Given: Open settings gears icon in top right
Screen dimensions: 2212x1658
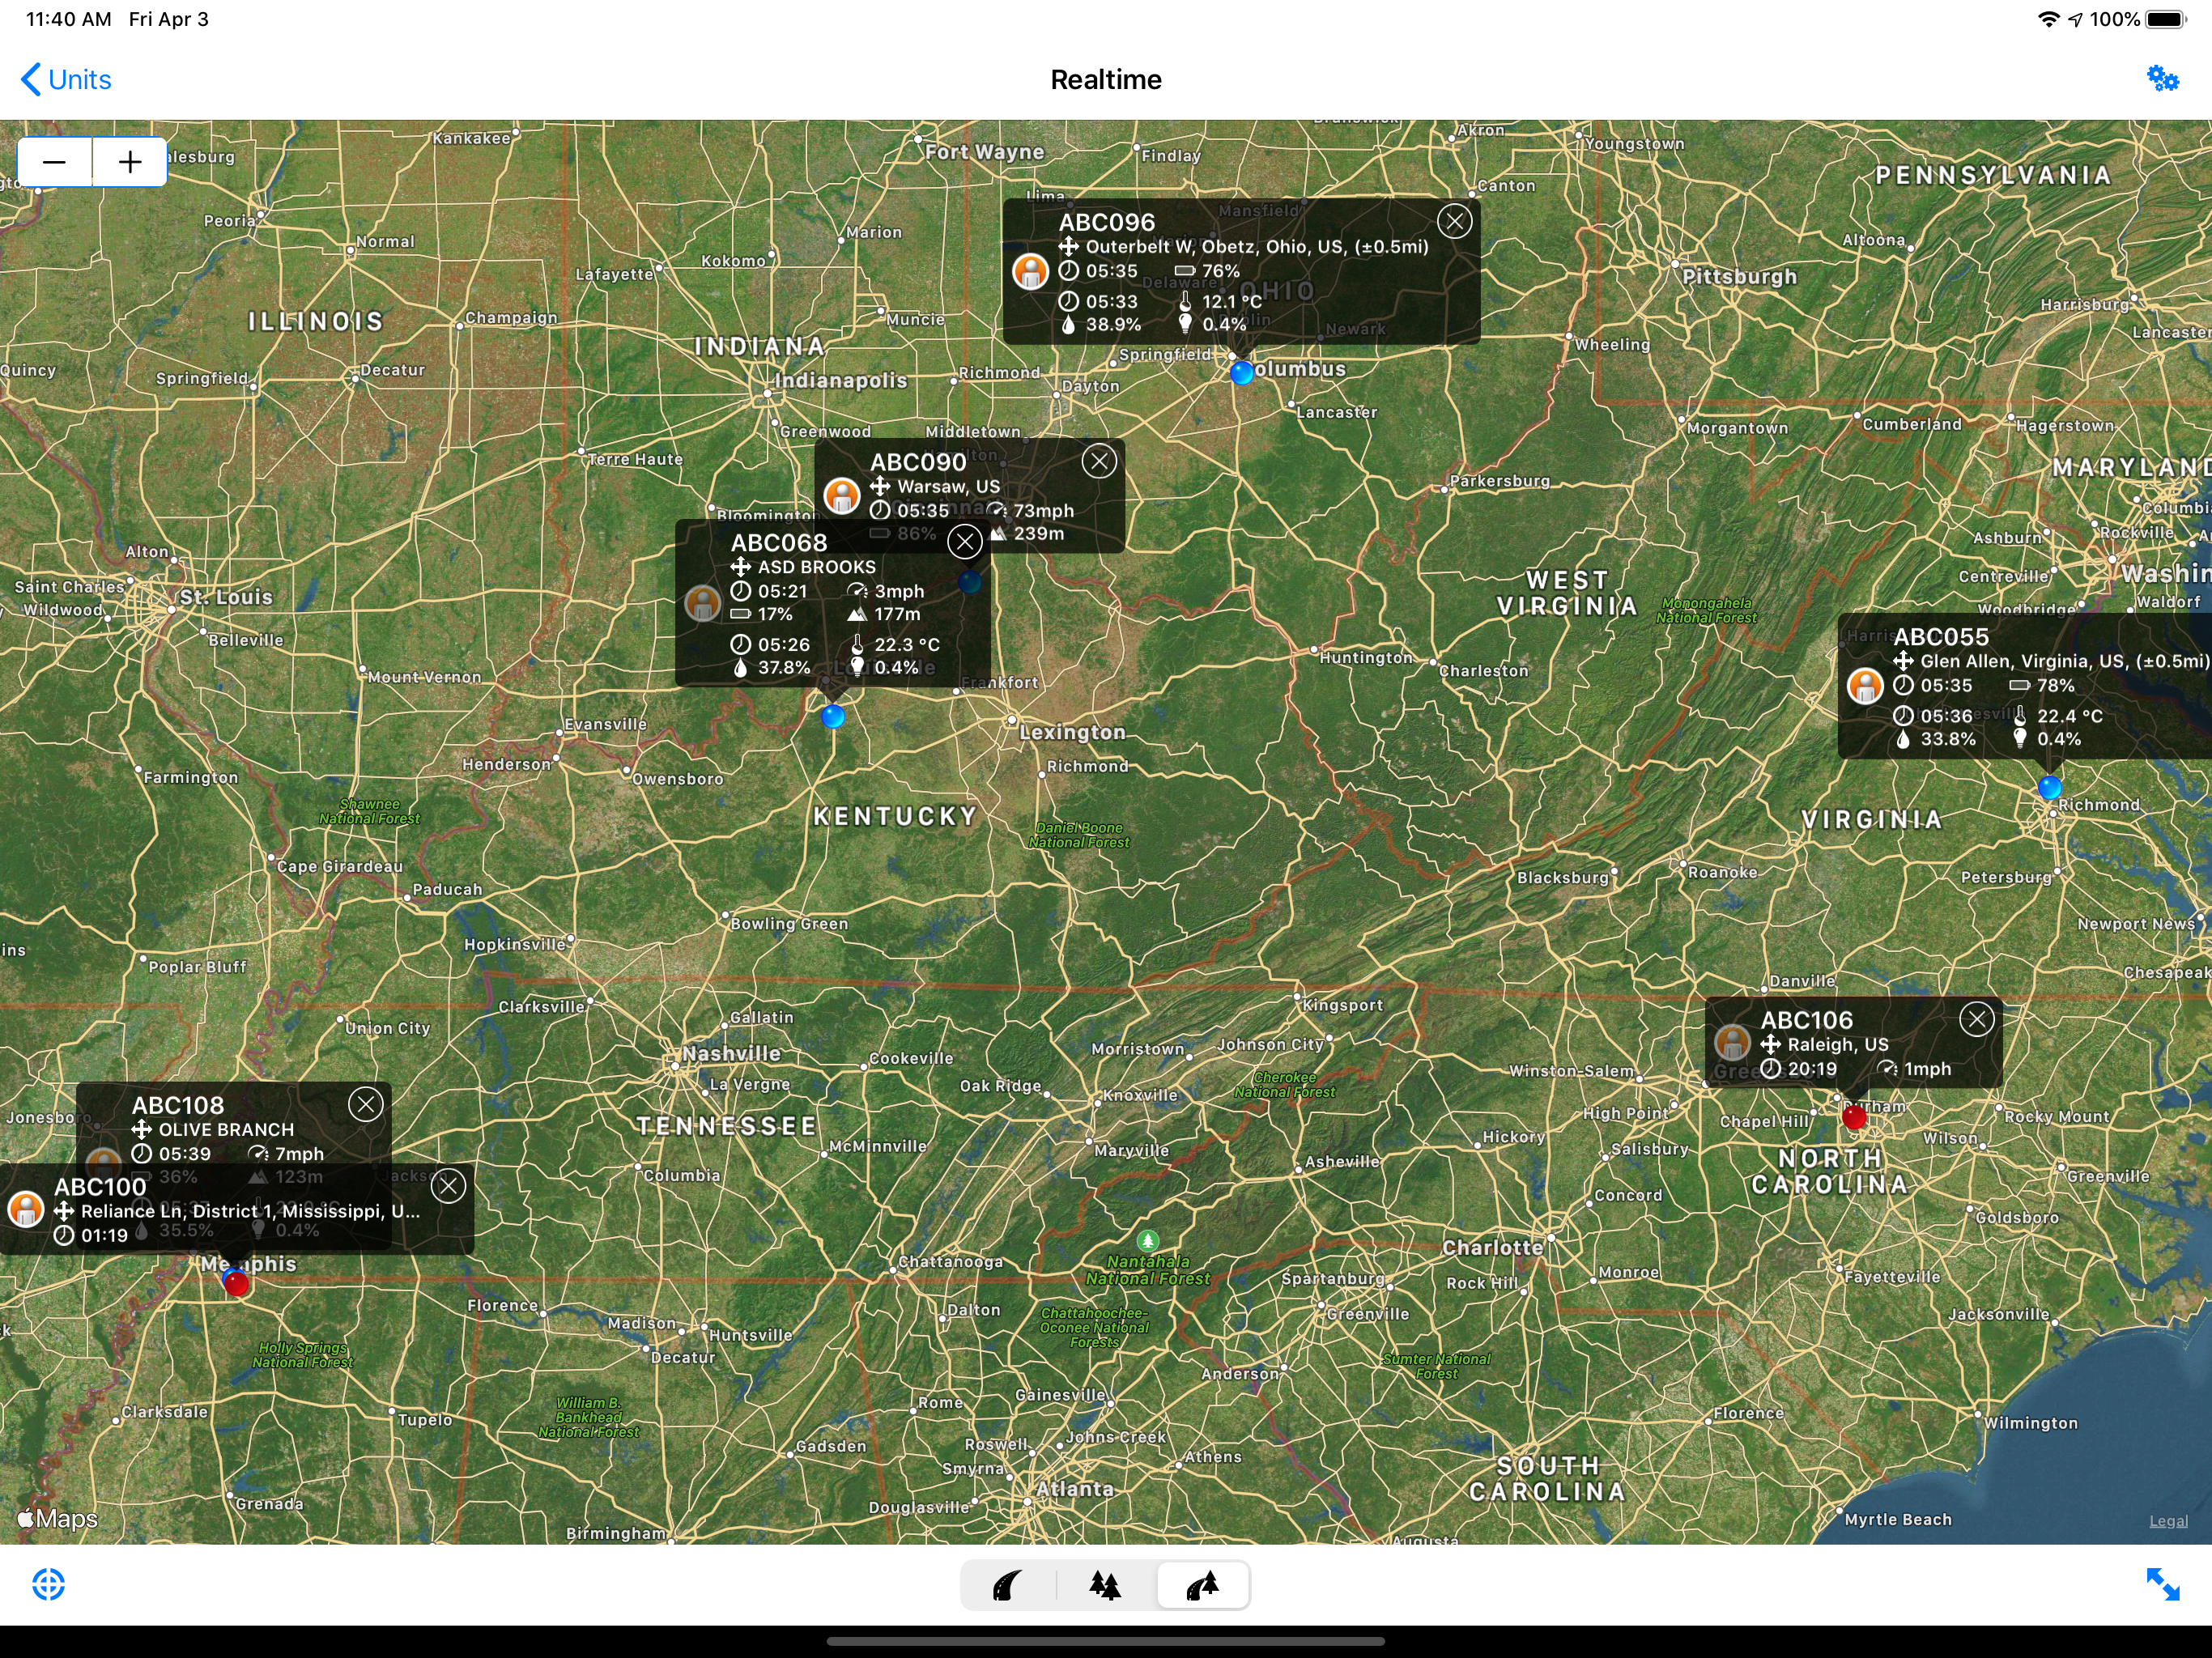Looking at the screenshot, I should click(2162, 79).
